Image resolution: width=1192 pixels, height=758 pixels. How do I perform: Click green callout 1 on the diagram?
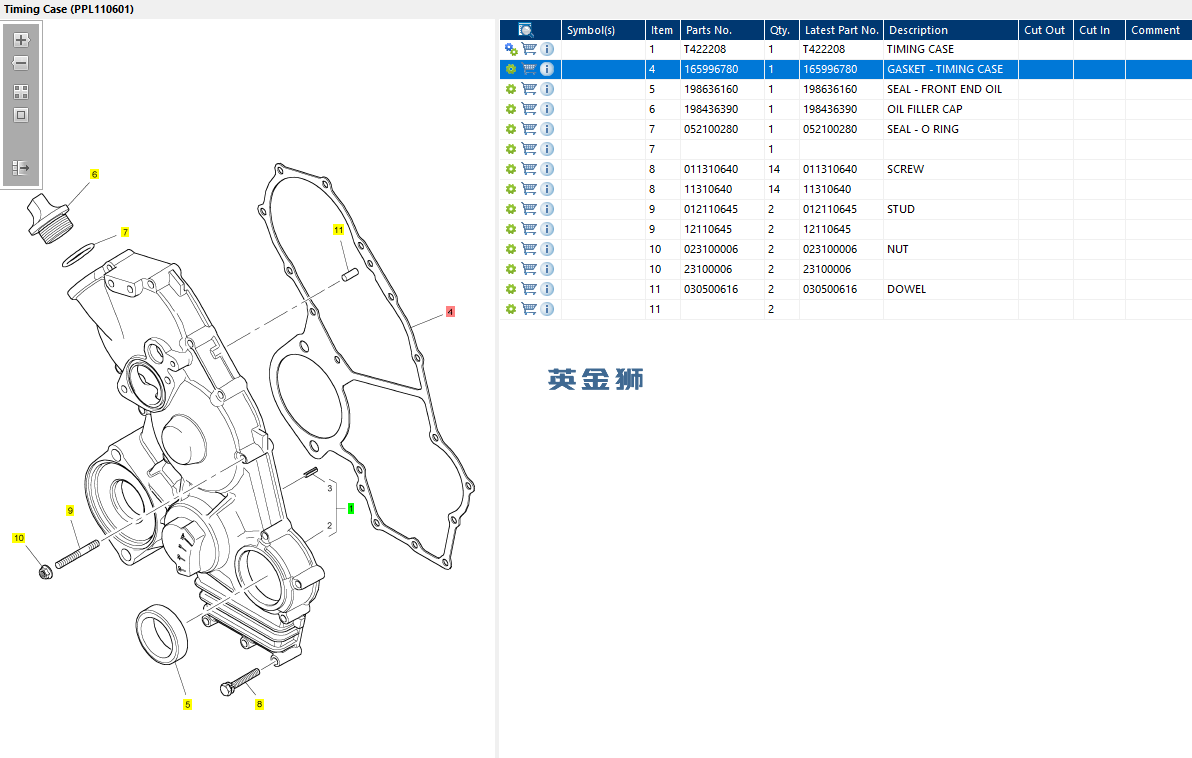(x=351, y=508)
